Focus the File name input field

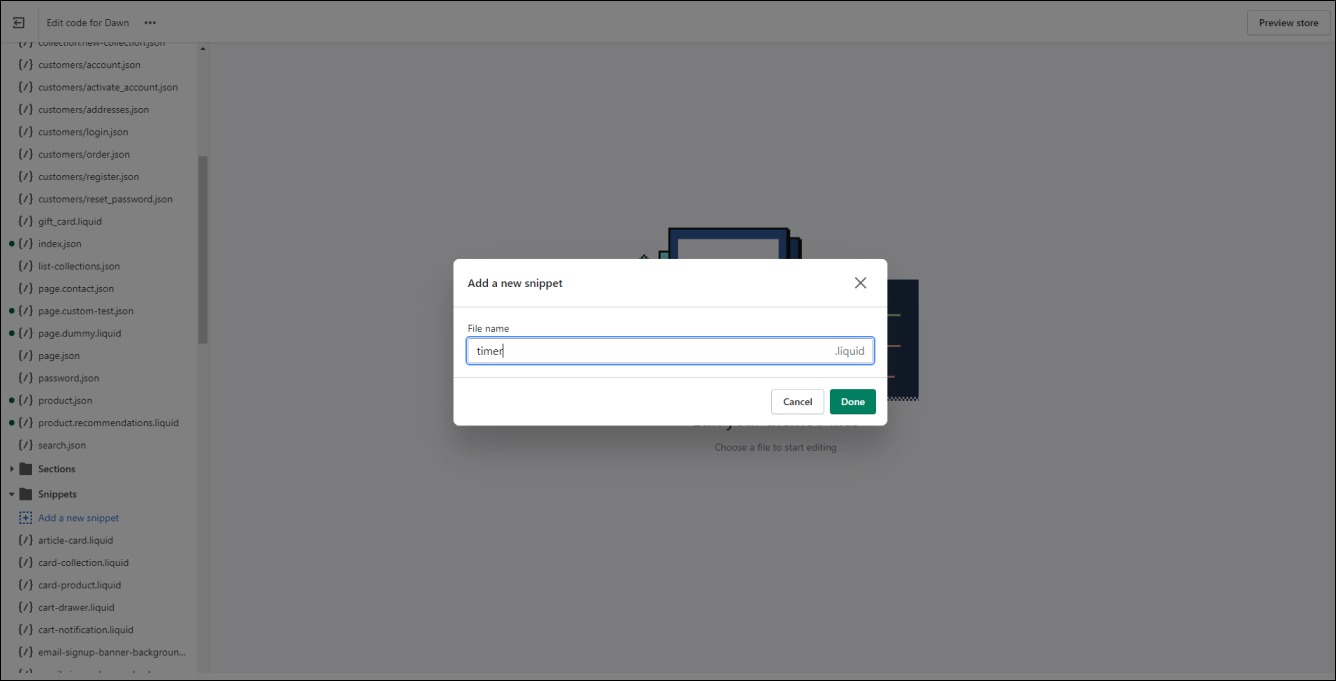[670, 351]
